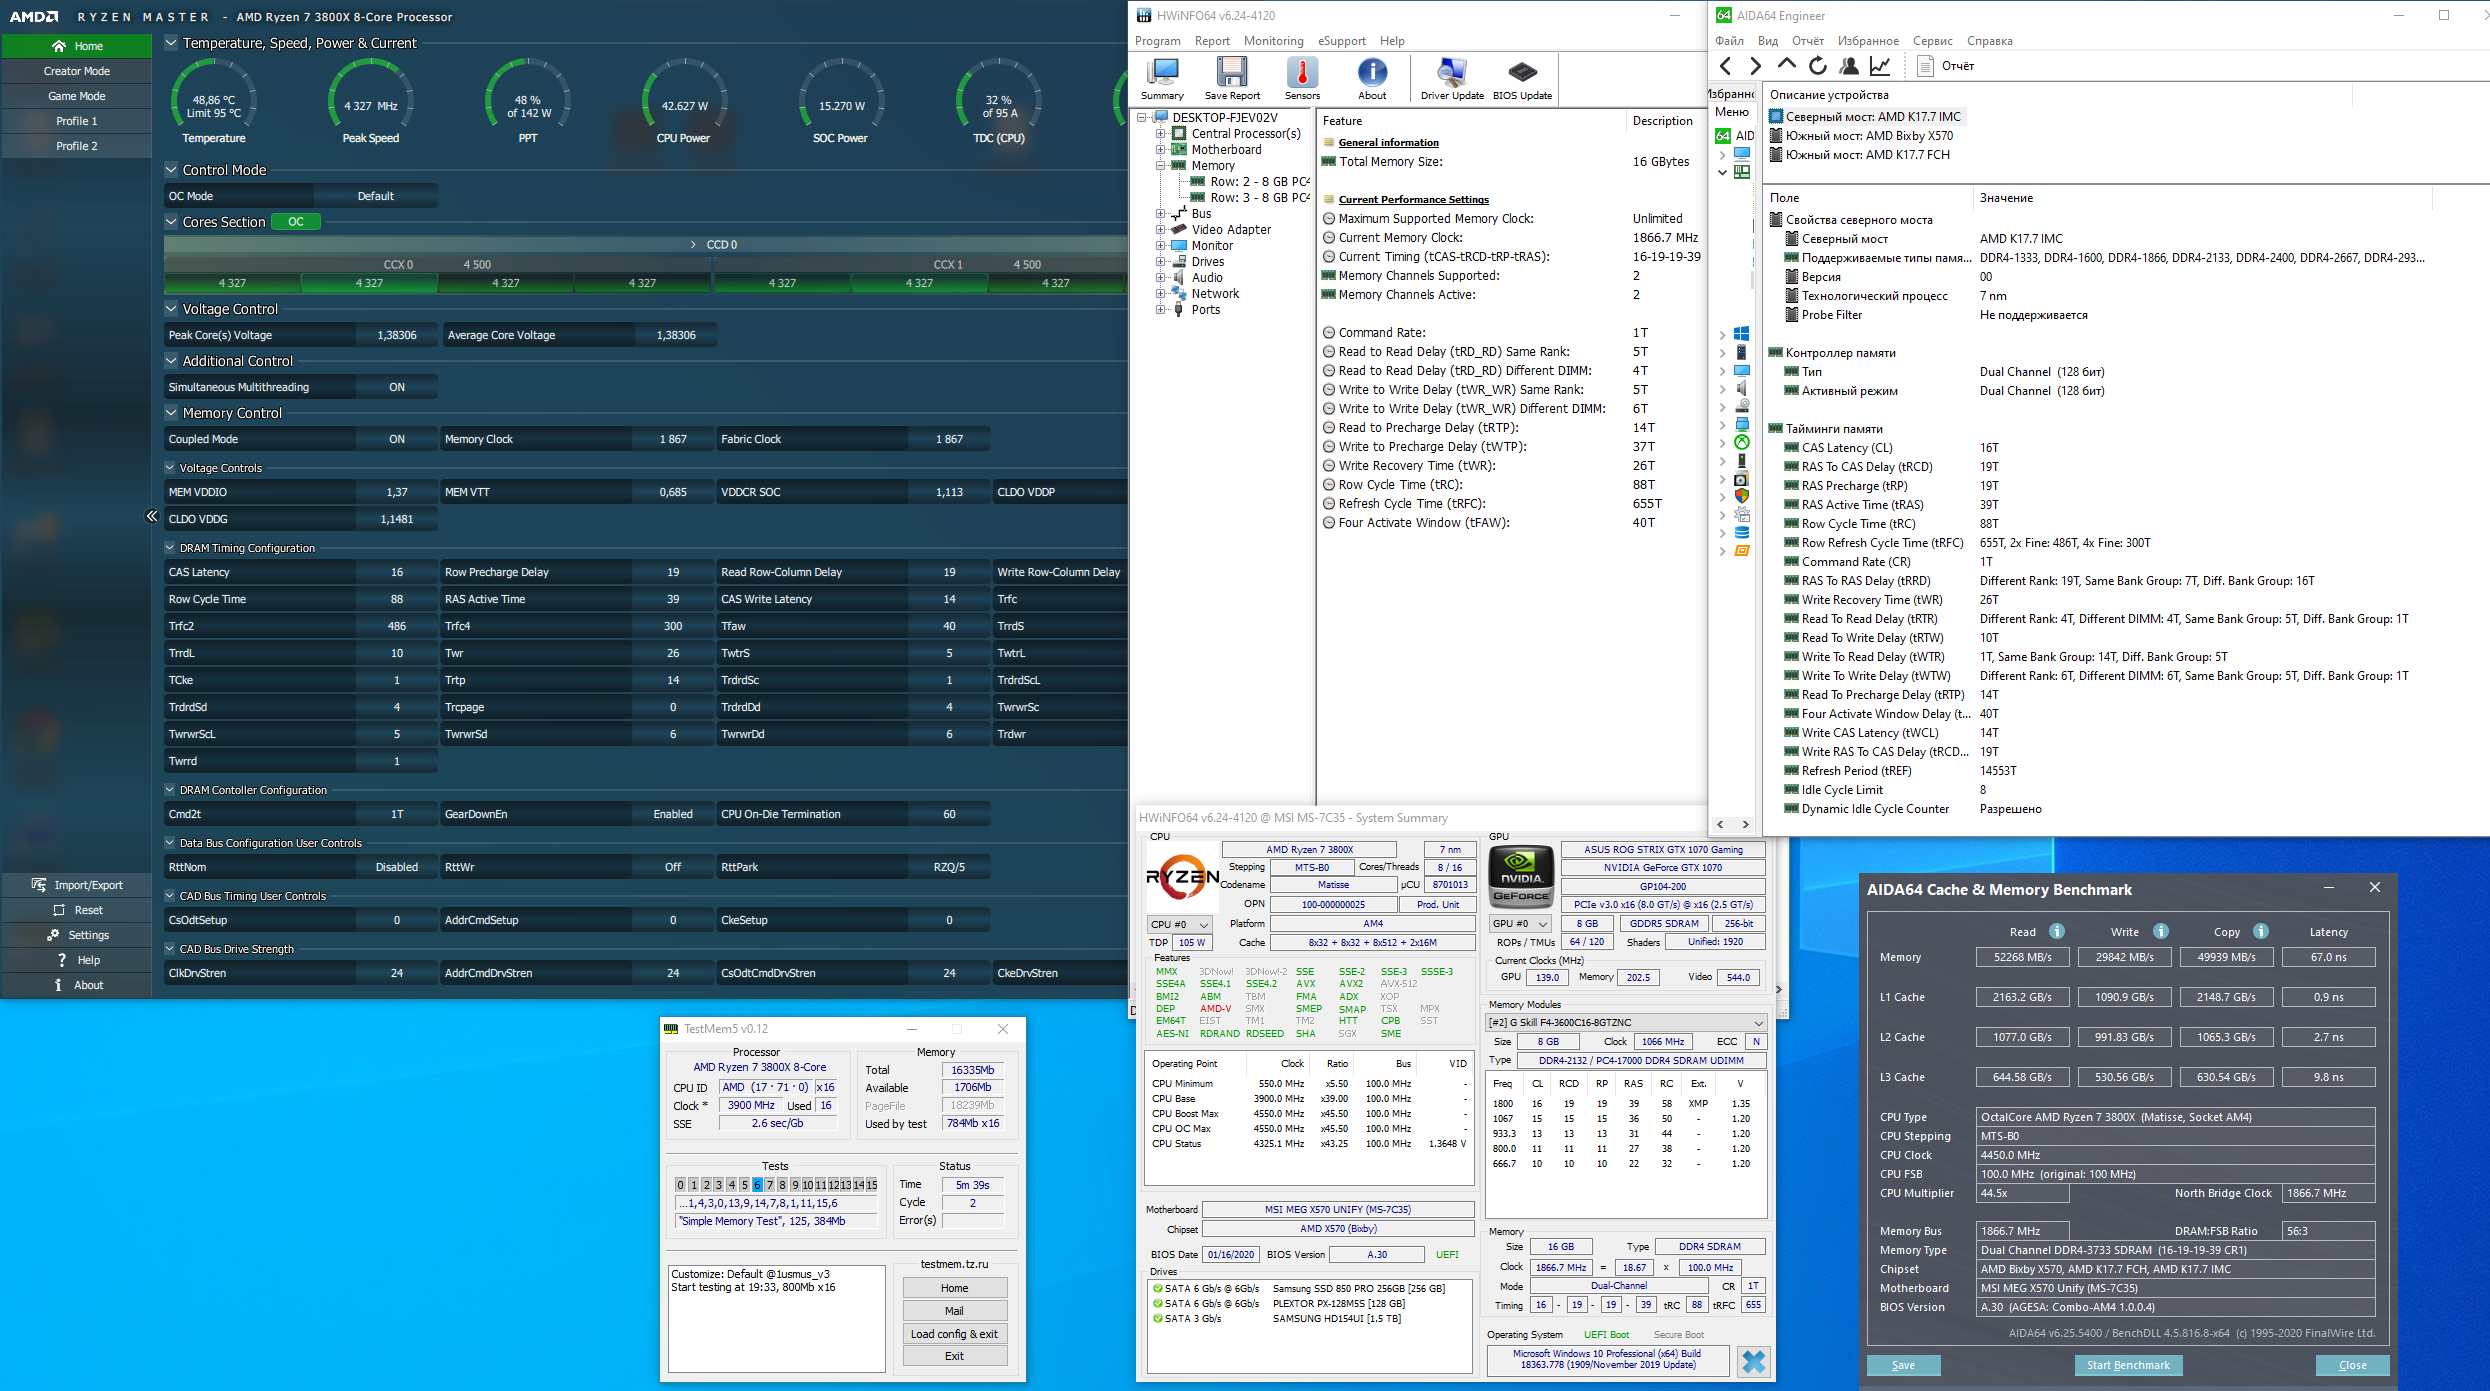Click the HWiNFO Save Report icon
The image size is (2490, 1391).
click(1232, 78)
